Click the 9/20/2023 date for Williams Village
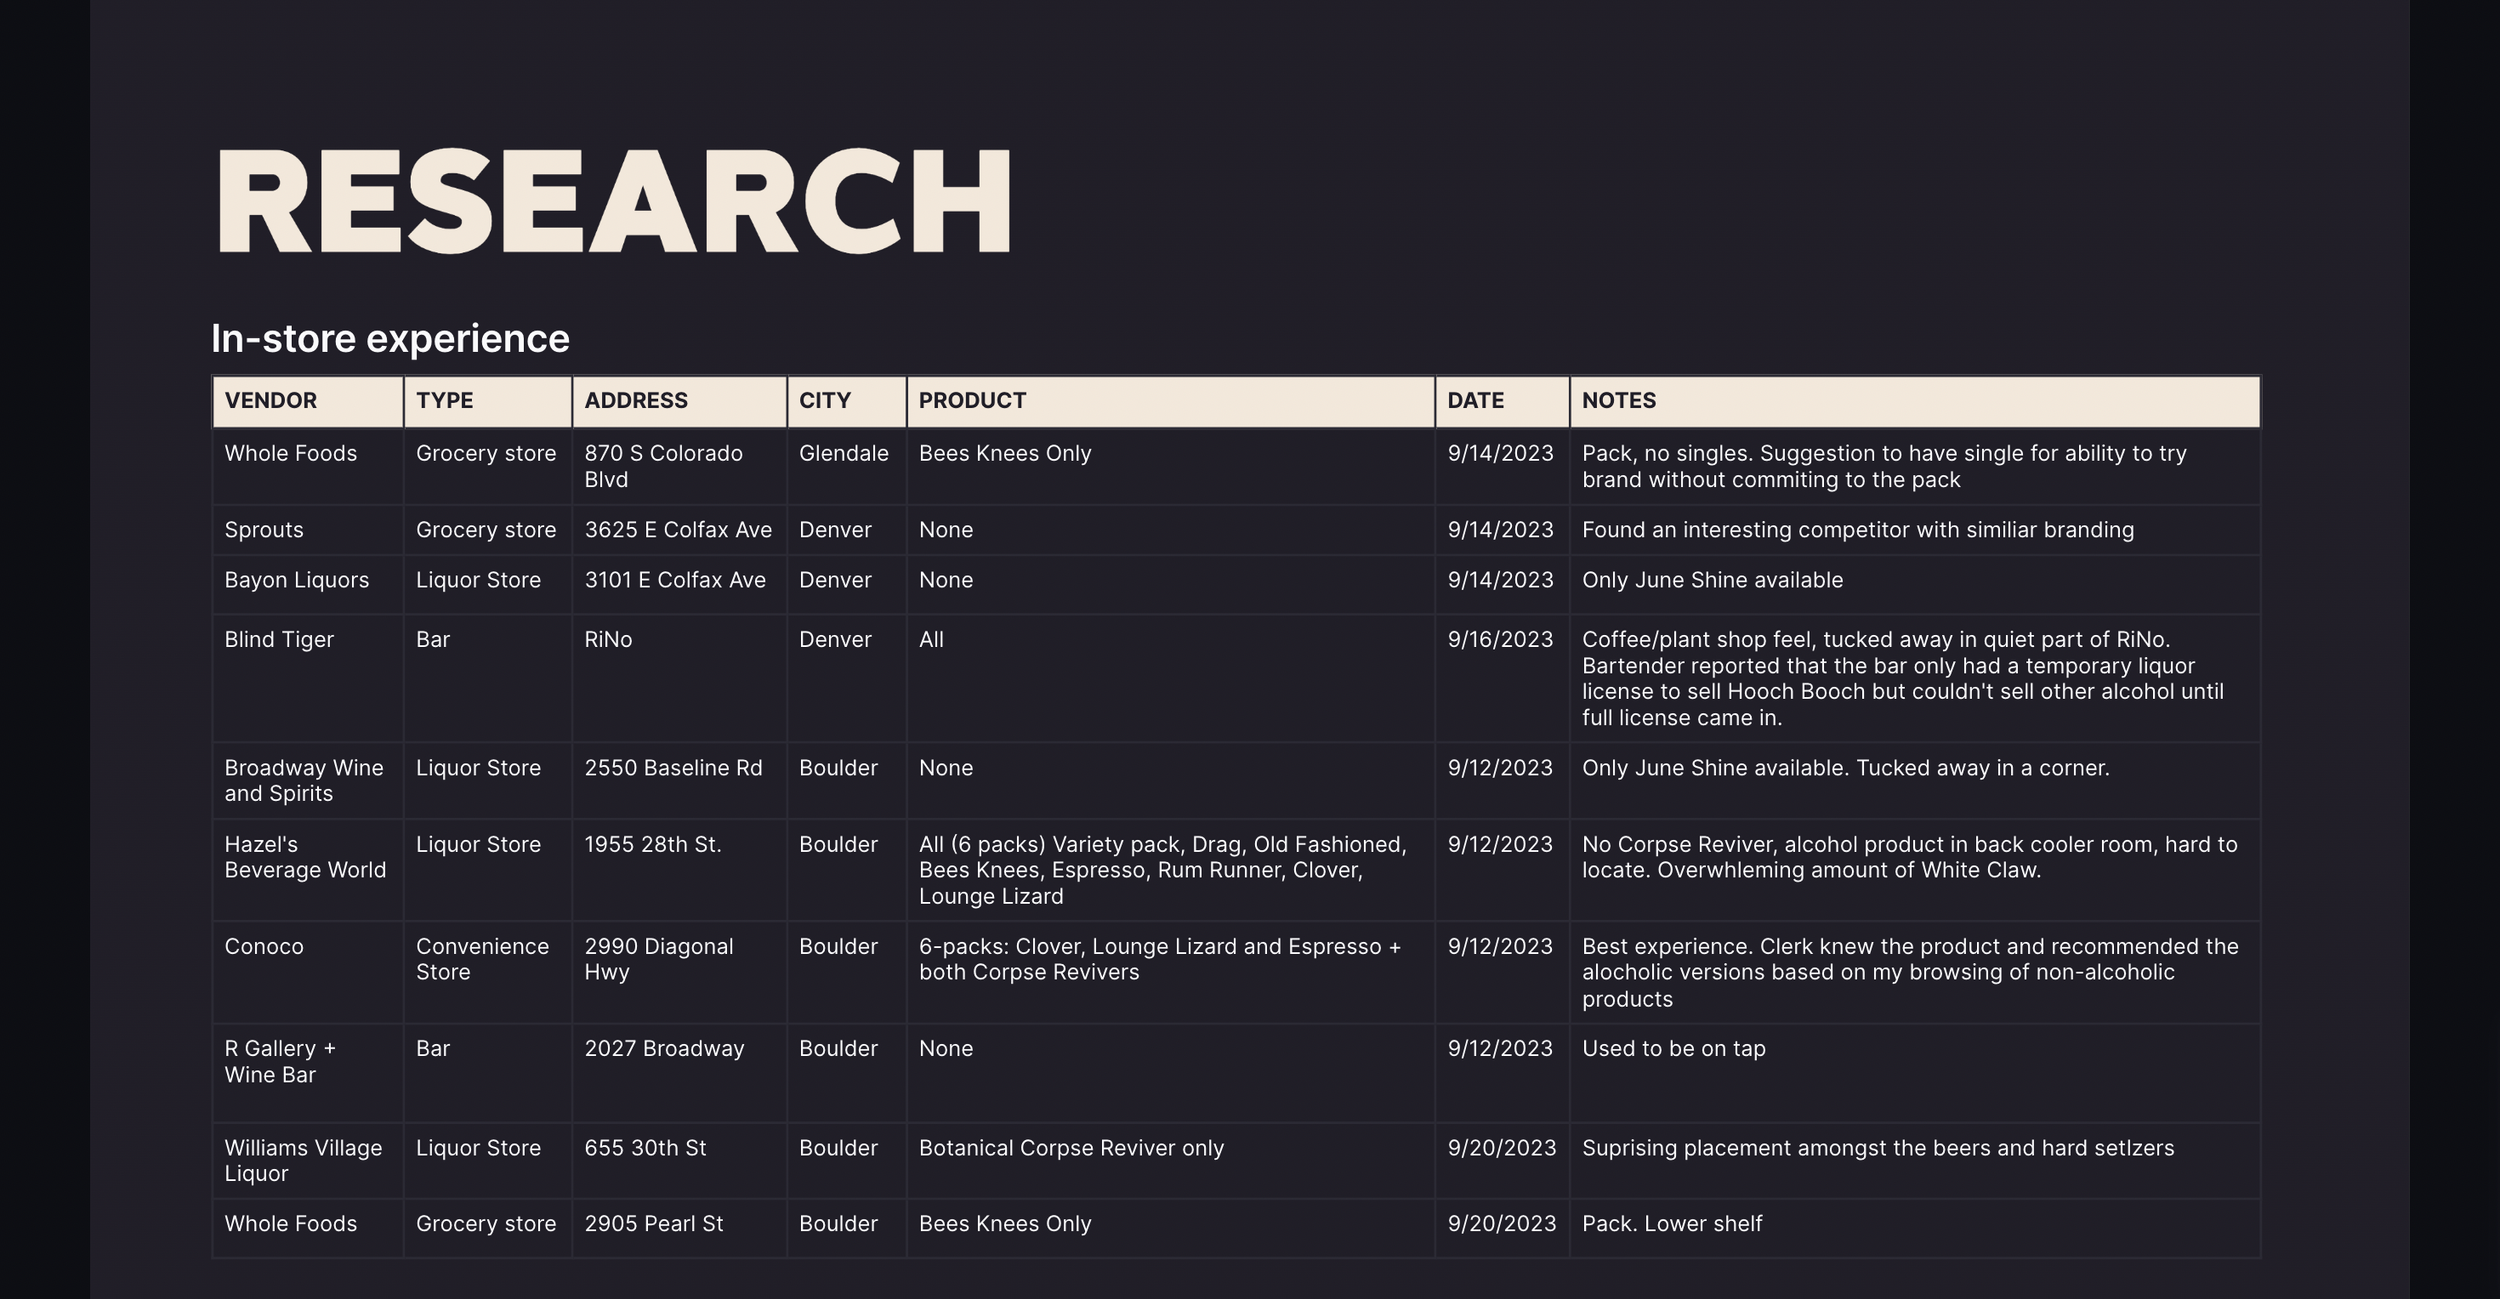The image size is (2500, 1299). (1503, 1161)
